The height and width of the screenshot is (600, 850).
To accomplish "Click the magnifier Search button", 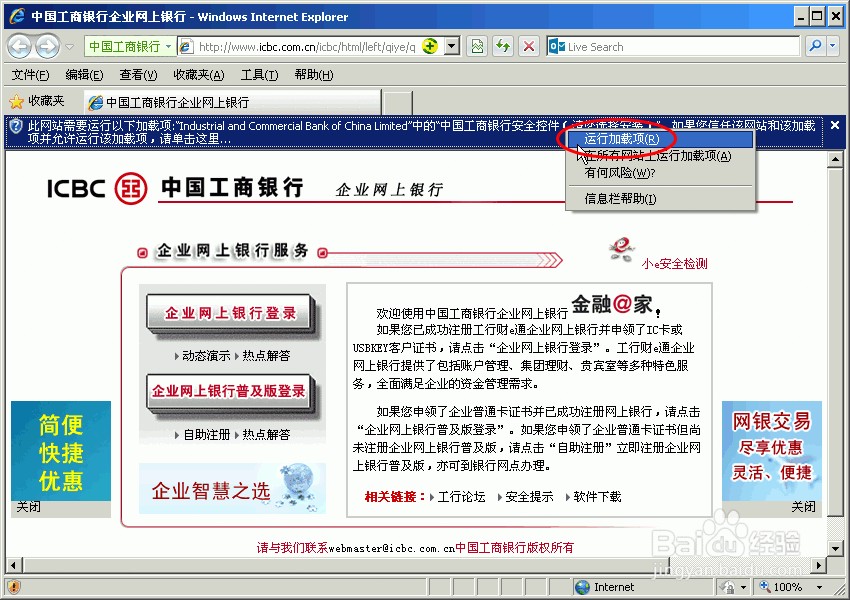I will tap(815, 47).
